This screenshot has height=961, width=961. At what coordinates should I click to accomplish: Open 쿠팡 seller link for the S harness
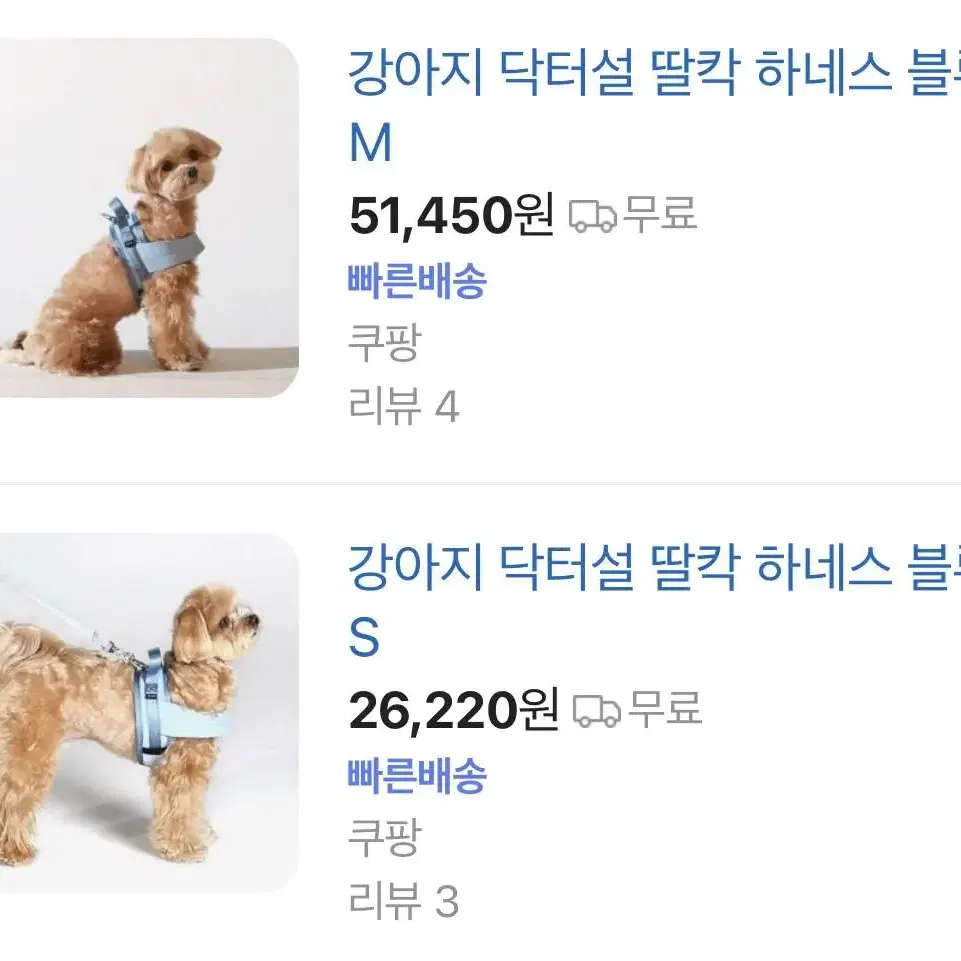pos(385,837)
